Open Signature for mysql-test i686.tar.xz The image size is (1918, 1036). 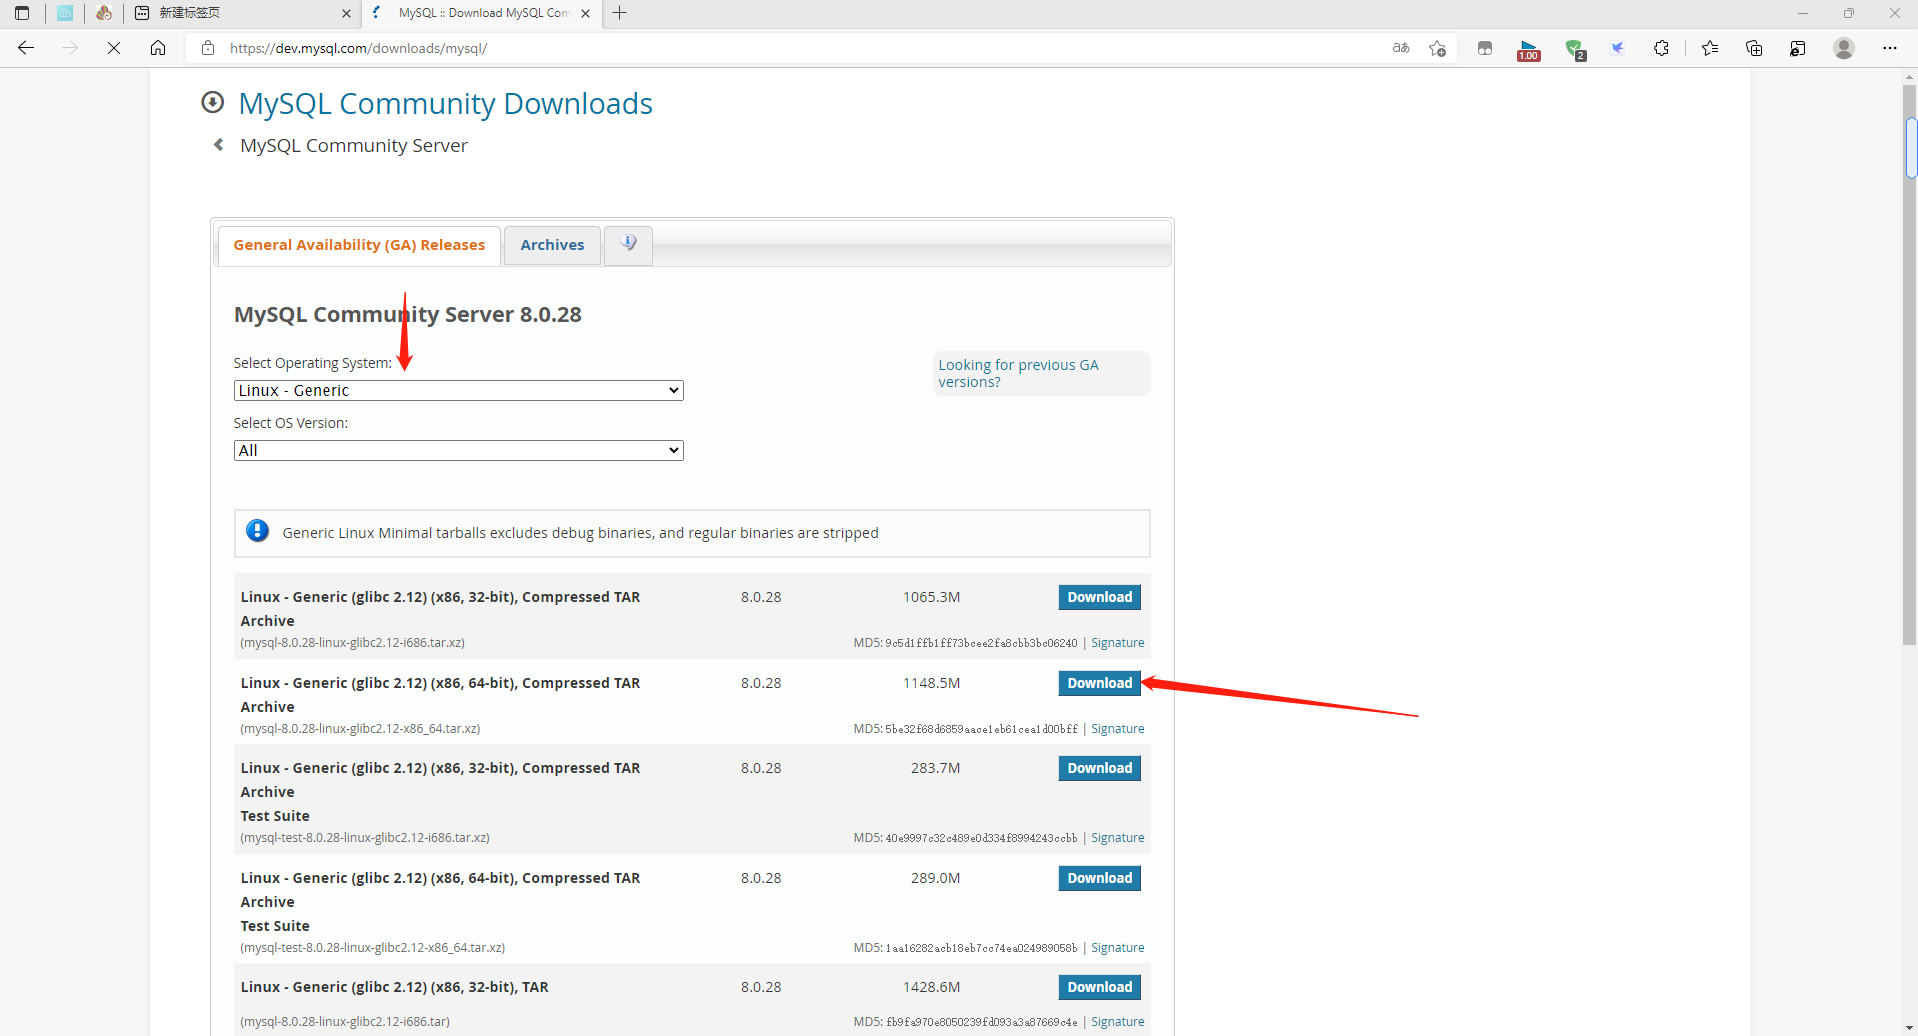tap(1117, 838)
